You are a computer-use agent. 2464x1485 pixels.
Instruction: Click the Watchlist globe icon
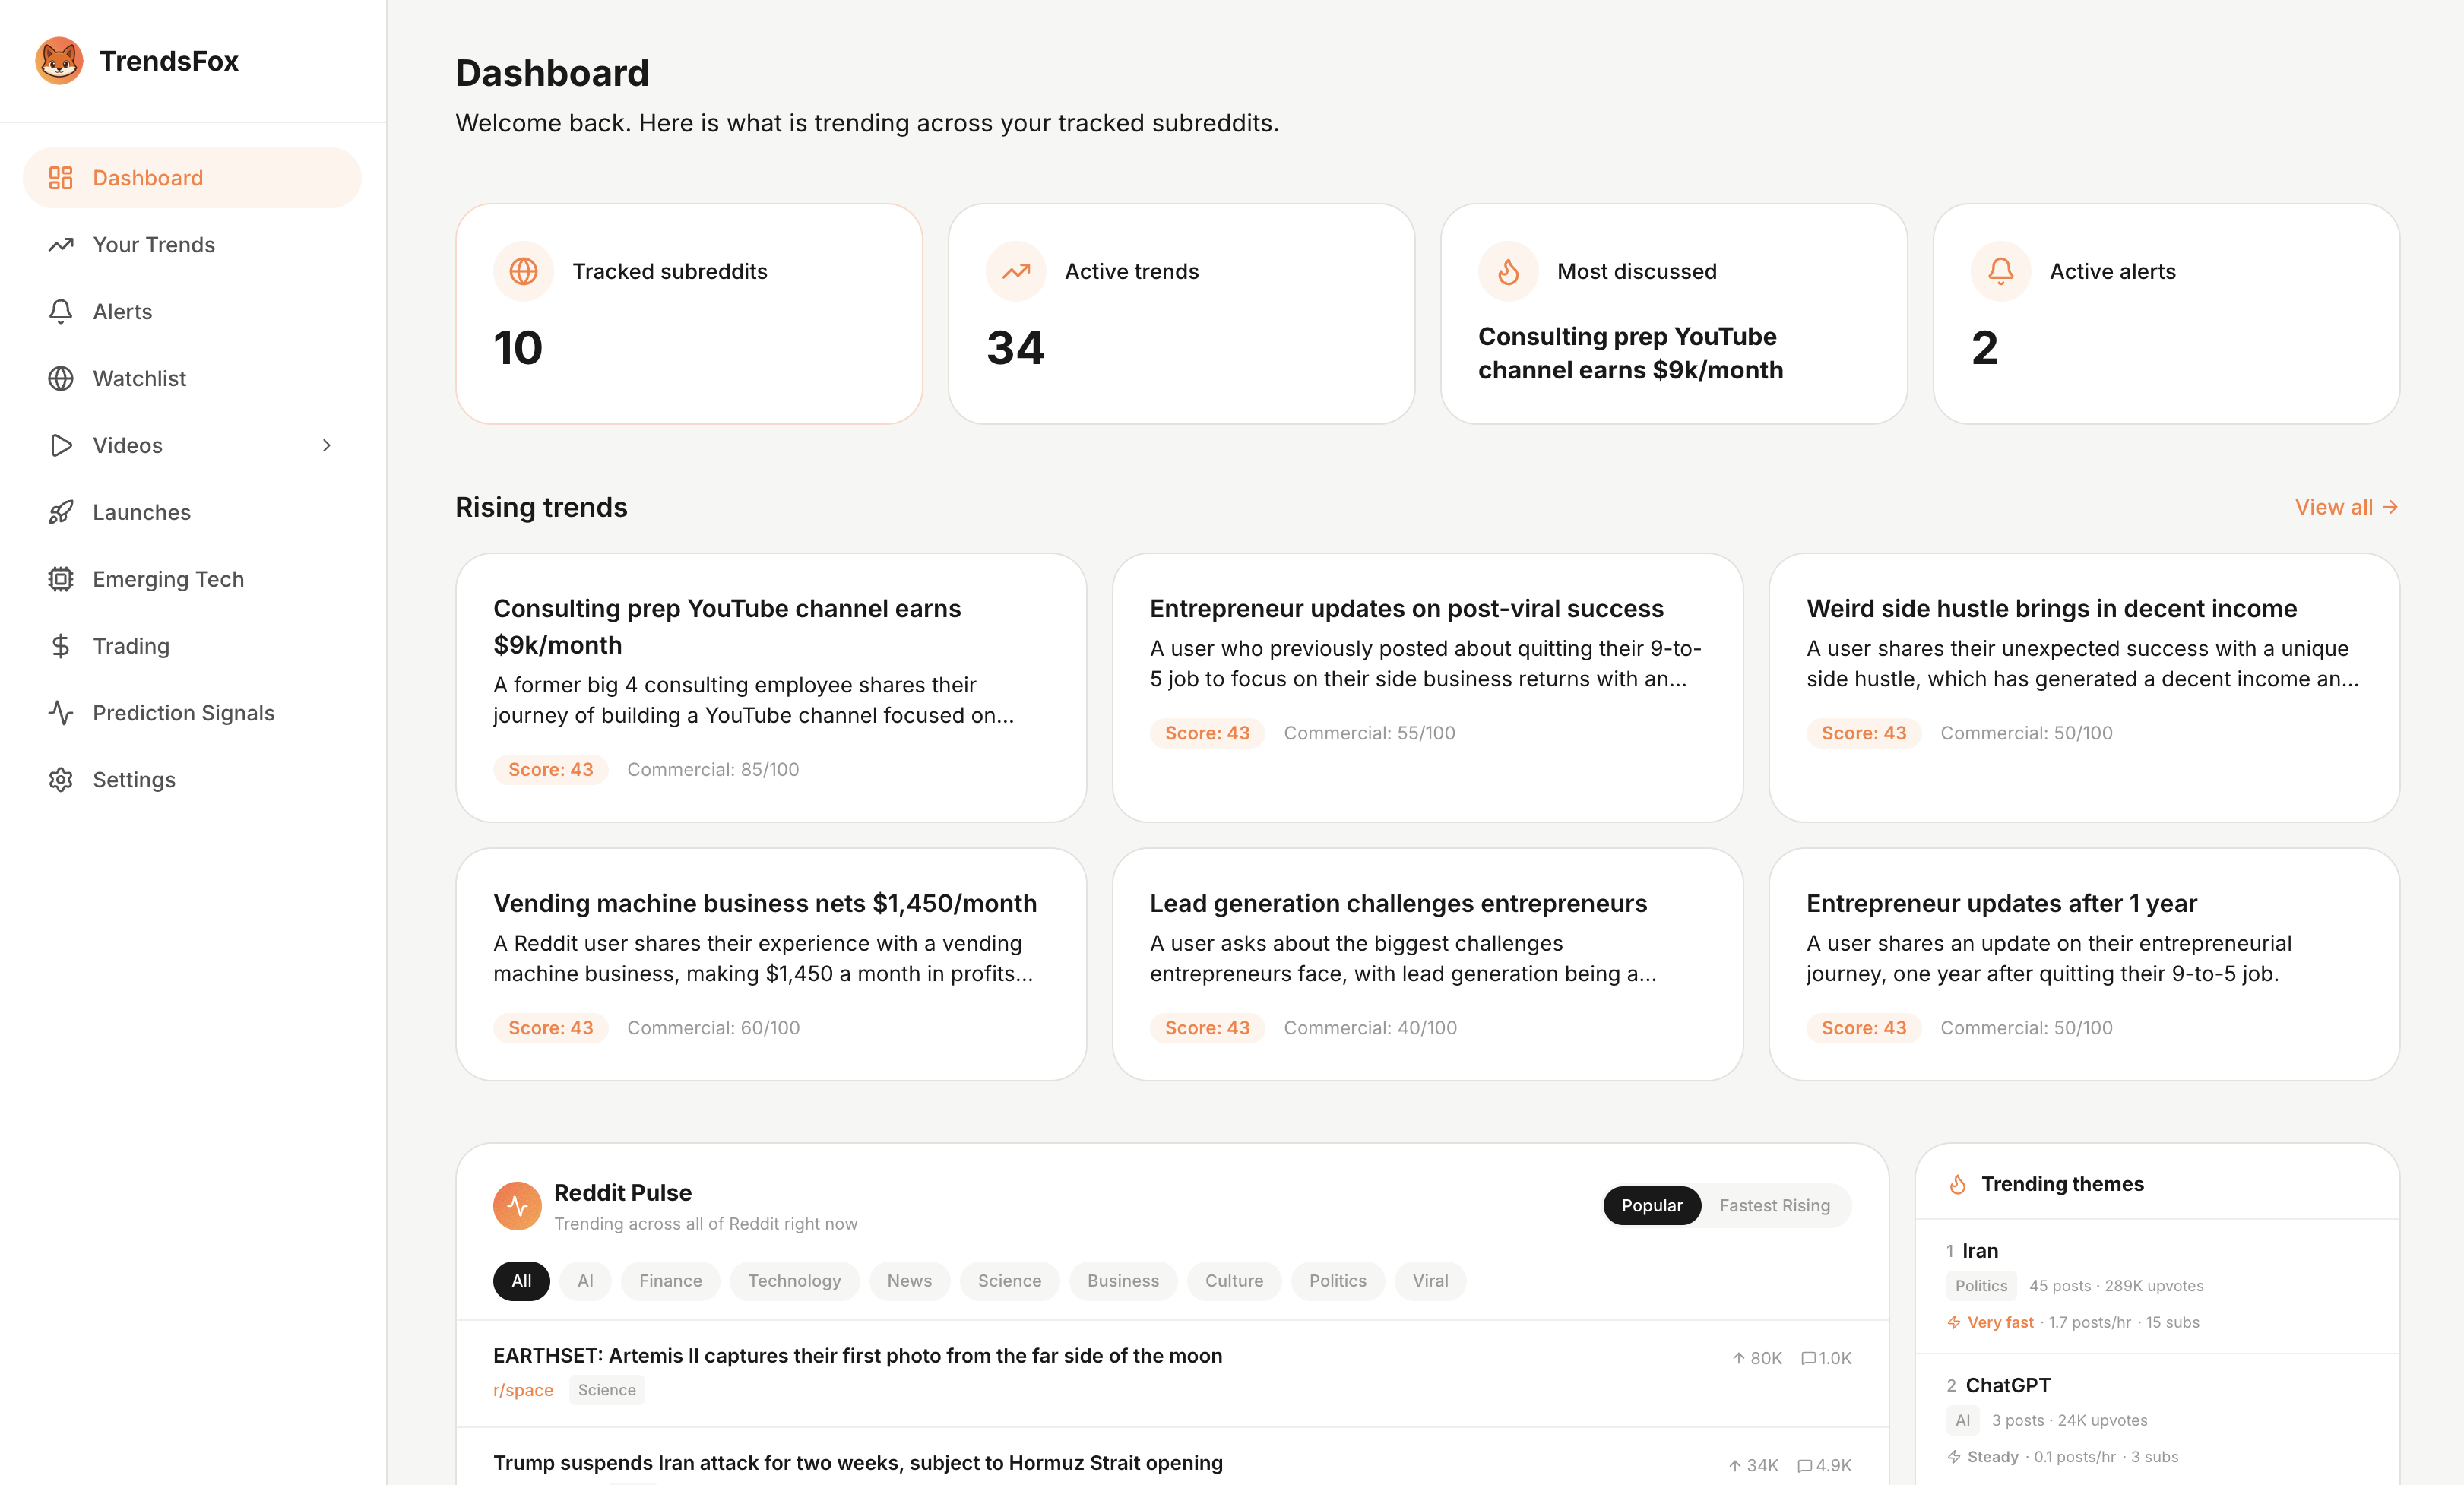point(61,379)
